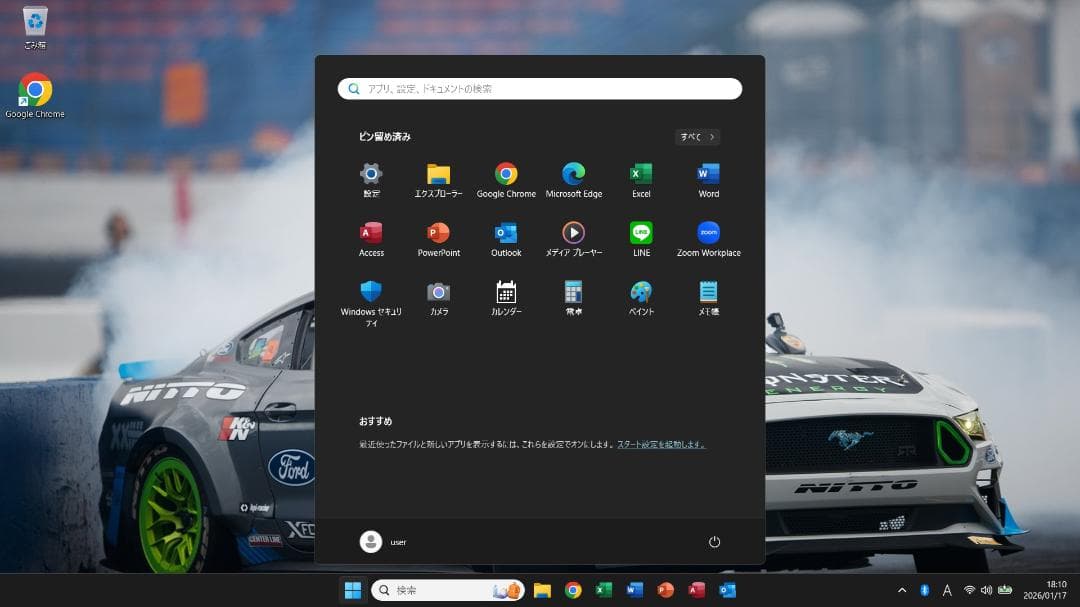This screenshot has width=1080, height=607.
Task: Click the Wi-Fi icon in system tray
Action: point(969,589)
